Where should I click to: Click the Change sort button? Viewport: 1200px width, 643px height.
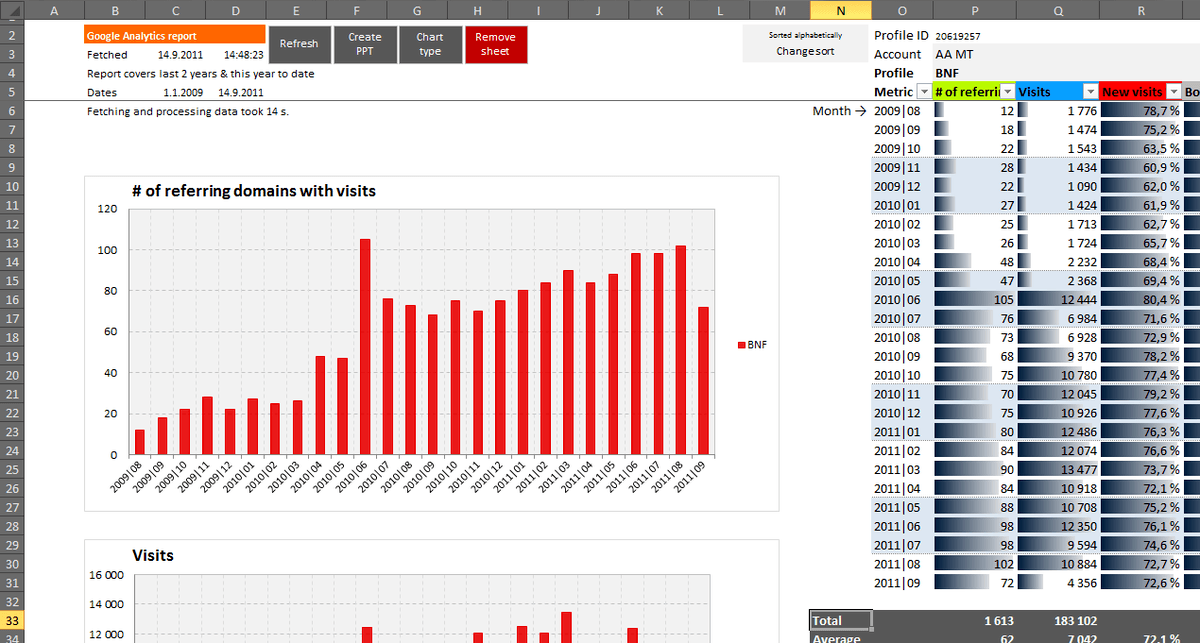(x=805, y=52)
